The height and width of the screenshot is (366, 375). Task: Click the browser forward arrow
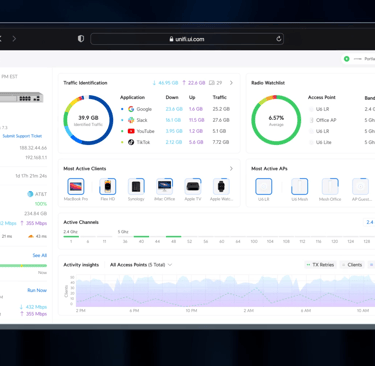pyautogui.click(x=14, y=39)
